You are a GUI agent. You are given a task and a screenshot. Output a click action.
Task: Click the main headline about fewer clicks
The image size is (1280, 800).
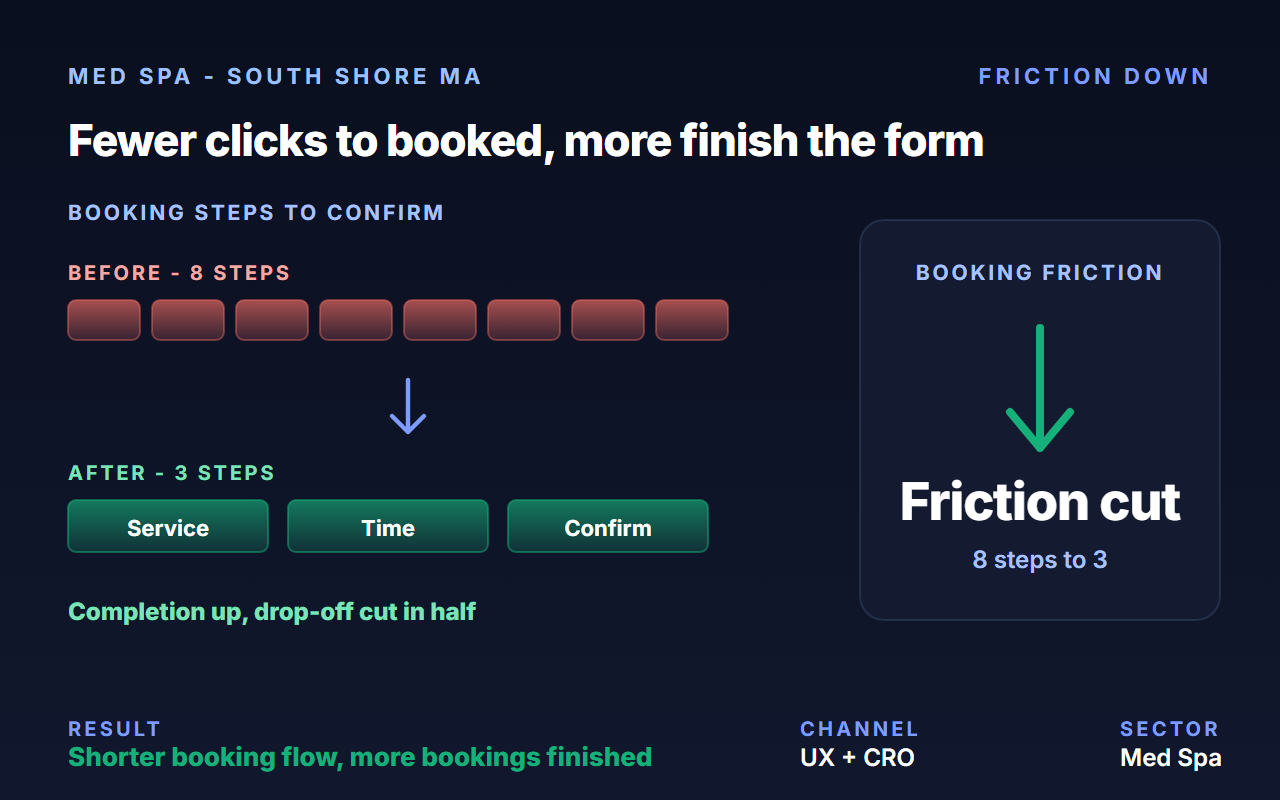526,141
